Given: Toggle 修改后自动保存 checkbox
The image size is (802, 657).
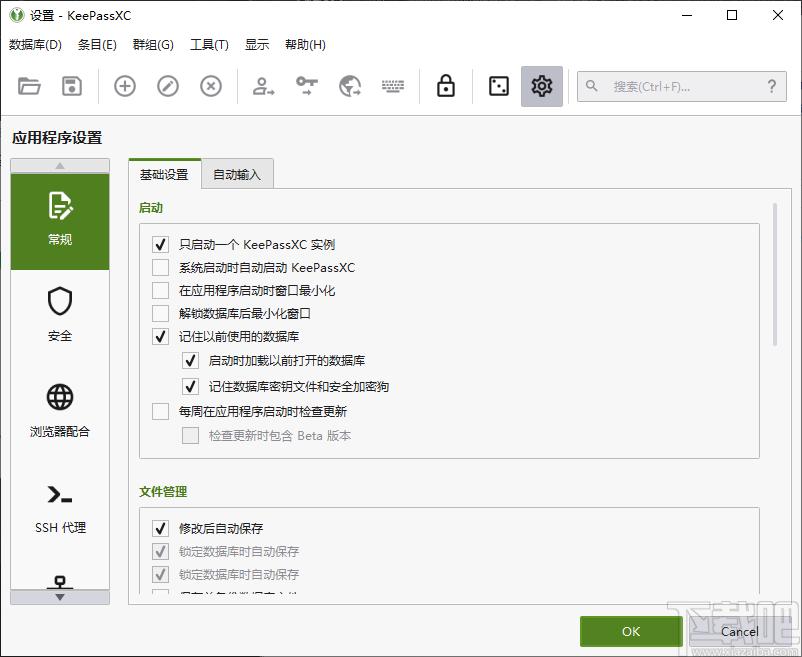Looking at the screenshot, I should (160, 528).
